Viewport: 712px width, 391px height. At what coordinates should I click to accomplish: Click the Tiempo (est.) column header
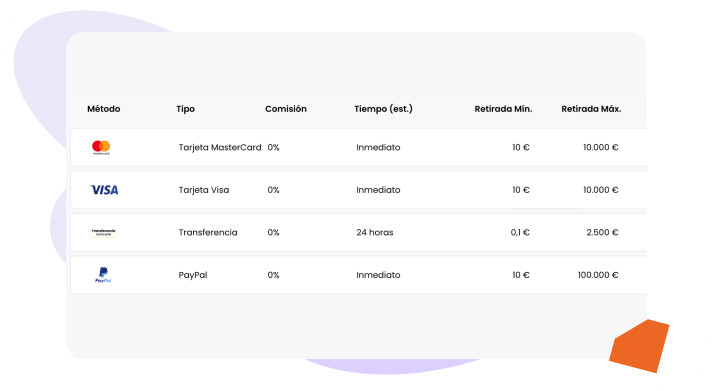tap(383, 109)
